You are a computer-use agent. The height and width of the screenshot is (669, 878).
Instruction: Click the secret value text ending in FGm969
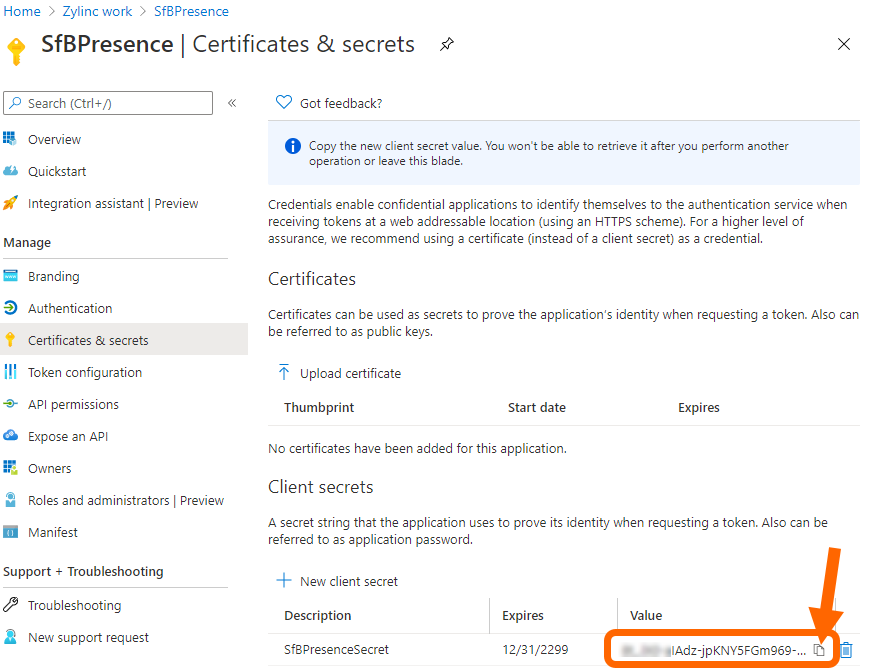[x=714, y=650]
